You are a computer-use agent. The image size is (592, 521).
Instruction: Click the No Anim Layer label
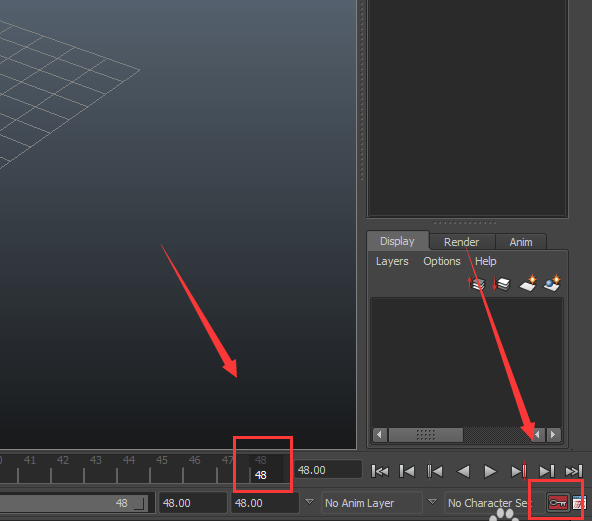coord(359,503)
